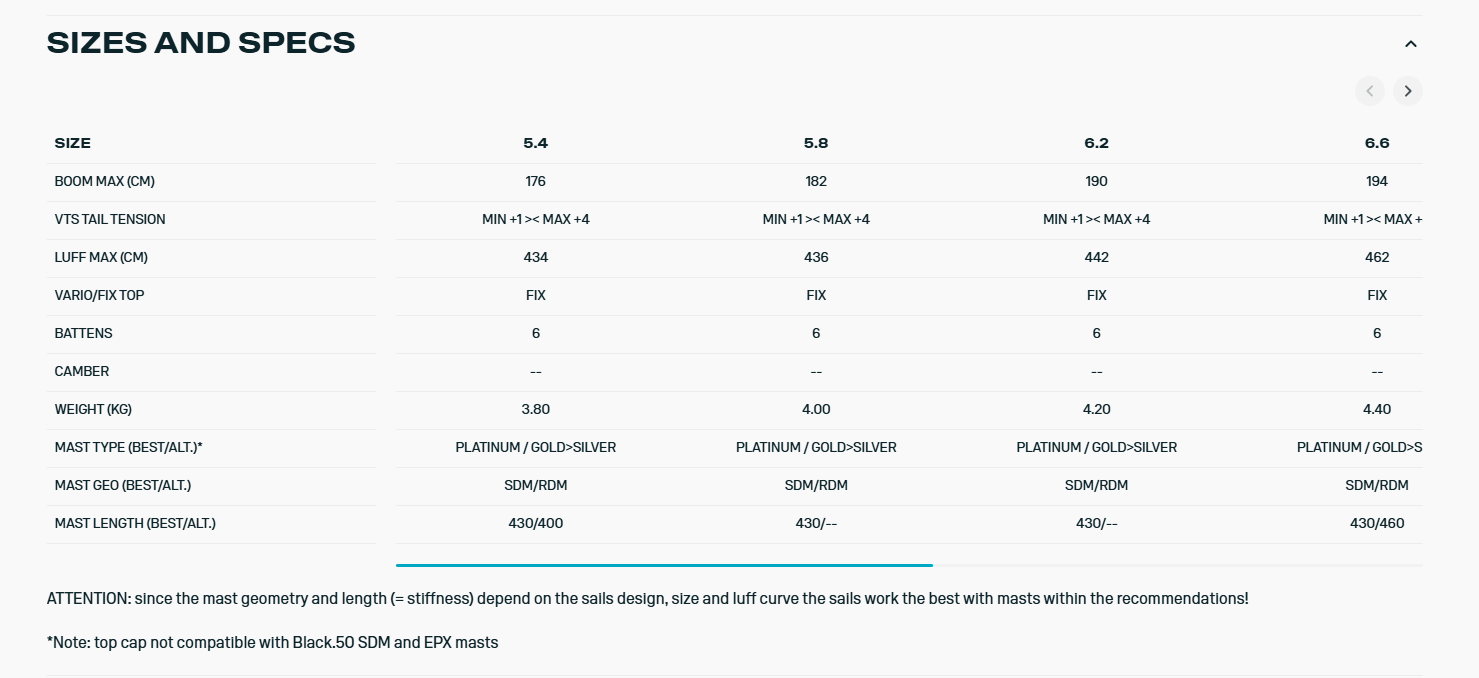Screen dimensions: 1479x678
Task: Select the 5.8 size column header
Action: coord(816,143)
